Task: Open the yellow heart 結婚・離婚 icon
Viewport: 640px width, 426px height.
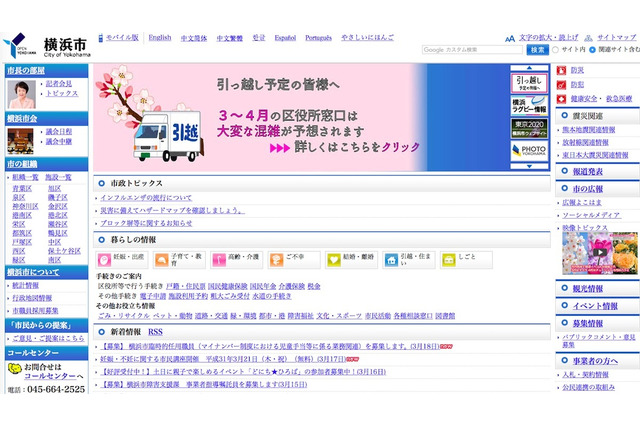Action: [x=333, y=260]
